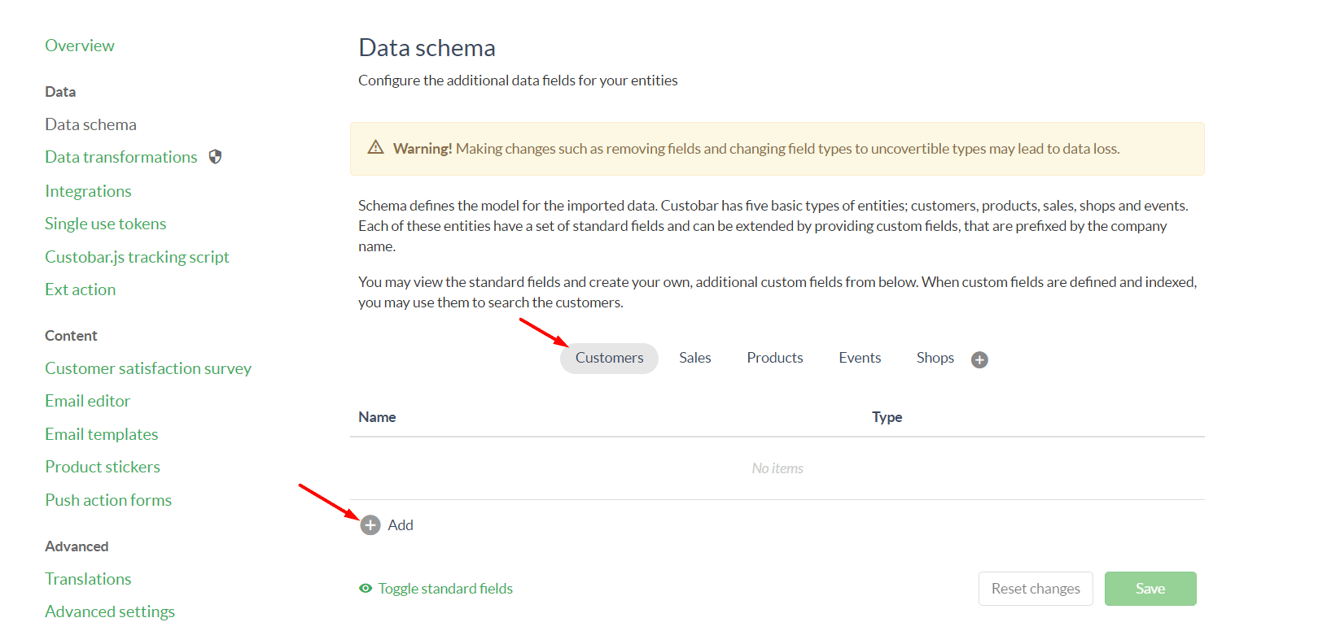Click the 'Warning!' bold text in banner
This screenshot has height=644, width=1340.
[423, 149]
